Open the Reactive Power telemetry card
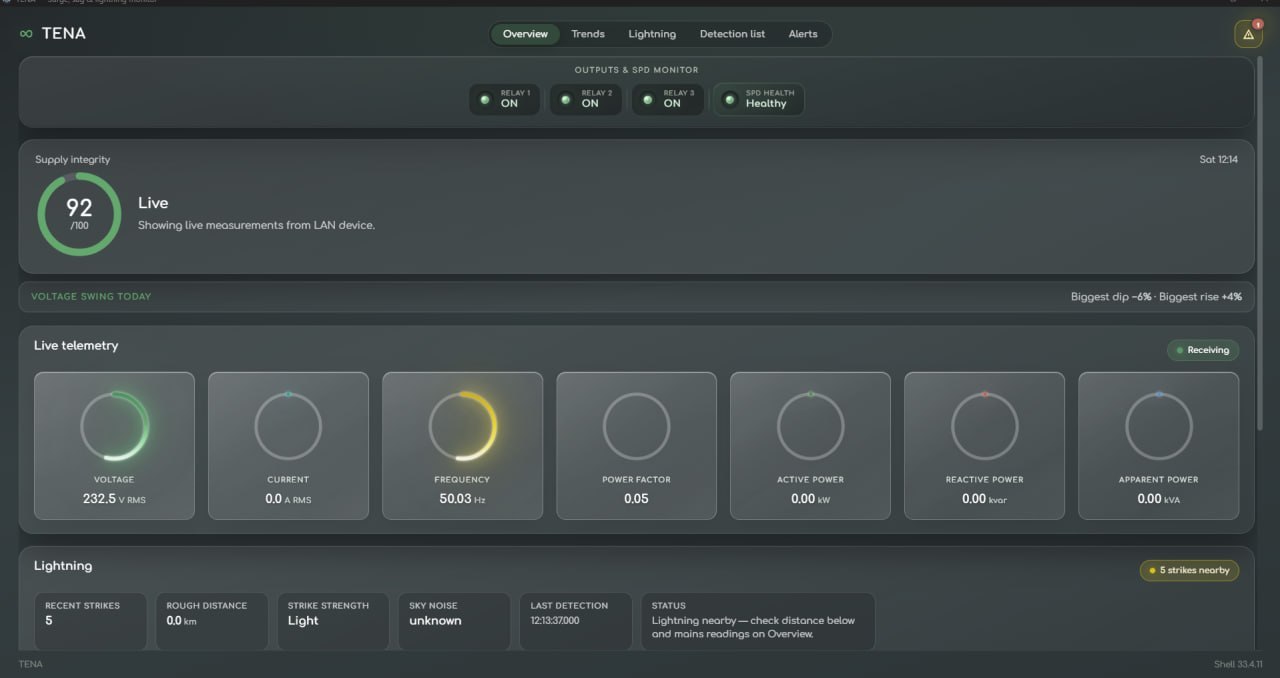This screenshot has width=1280, height=678. (x=984, y=446)
